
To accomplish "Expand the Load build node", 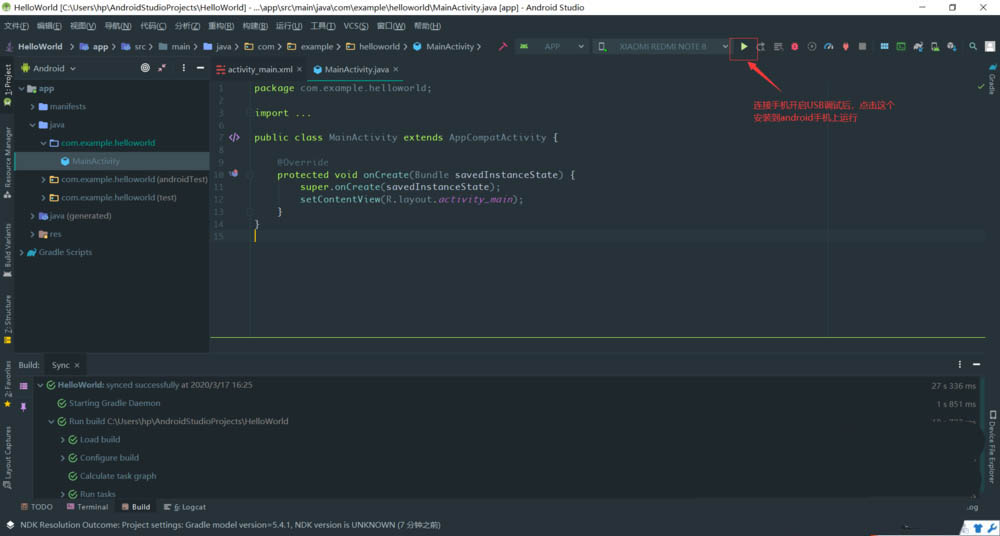I will click(x=62, y=440).
